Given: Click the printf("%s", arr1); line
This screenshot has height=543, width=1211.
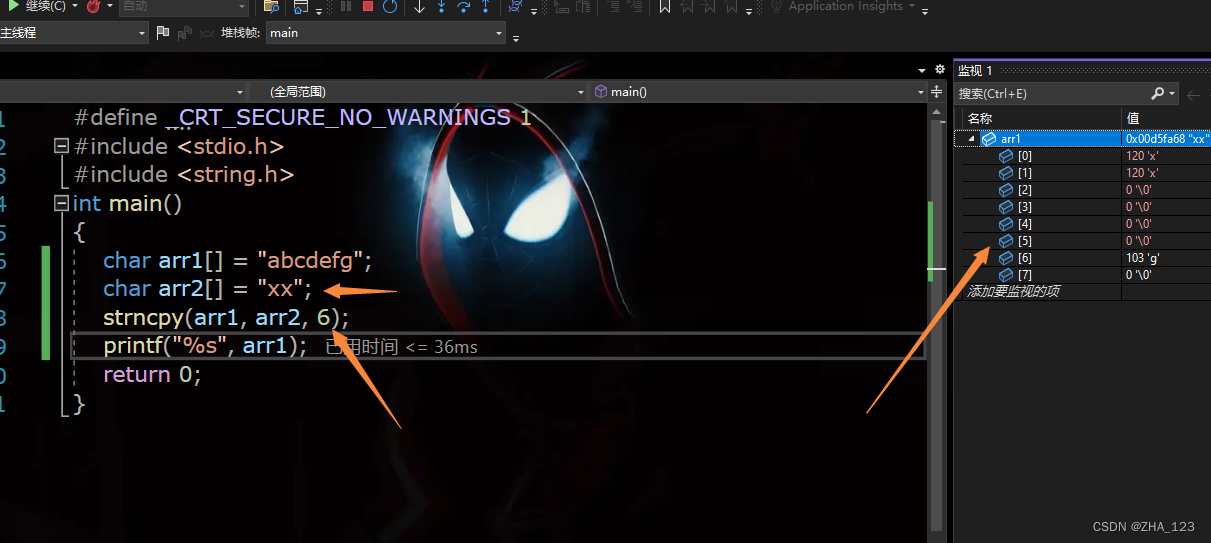Looking at the screenshot, I should [205, 346].
